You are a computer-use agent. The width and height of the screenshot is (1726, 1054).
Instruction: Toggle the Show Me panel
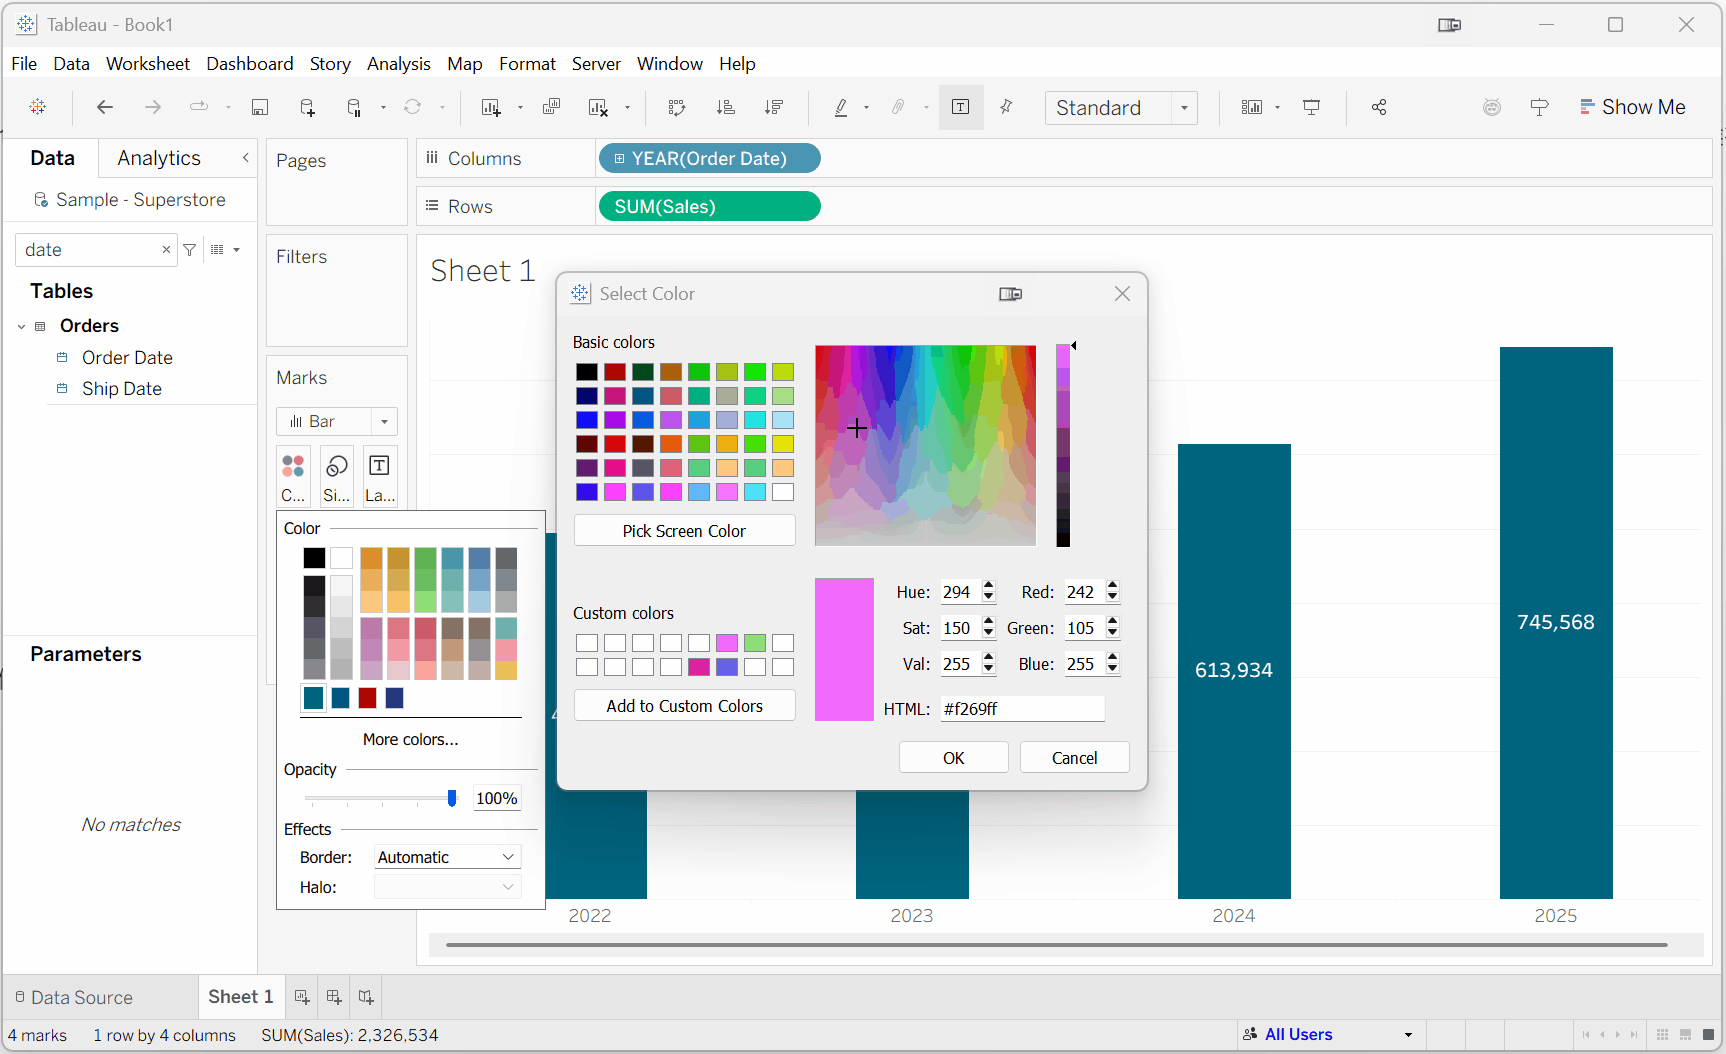(1632, 107)
